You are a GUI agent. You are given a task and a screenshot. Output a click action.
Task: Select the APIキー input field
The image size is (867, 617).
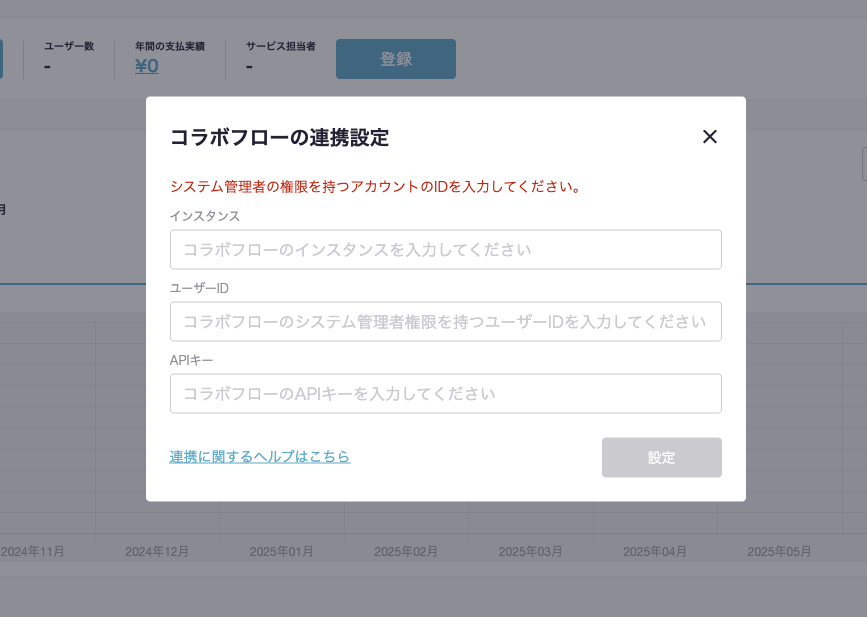pos(445,394)
